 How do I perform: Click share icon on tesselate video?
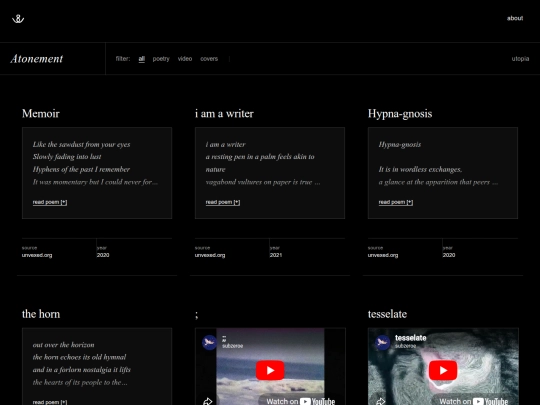coord(381,401)
